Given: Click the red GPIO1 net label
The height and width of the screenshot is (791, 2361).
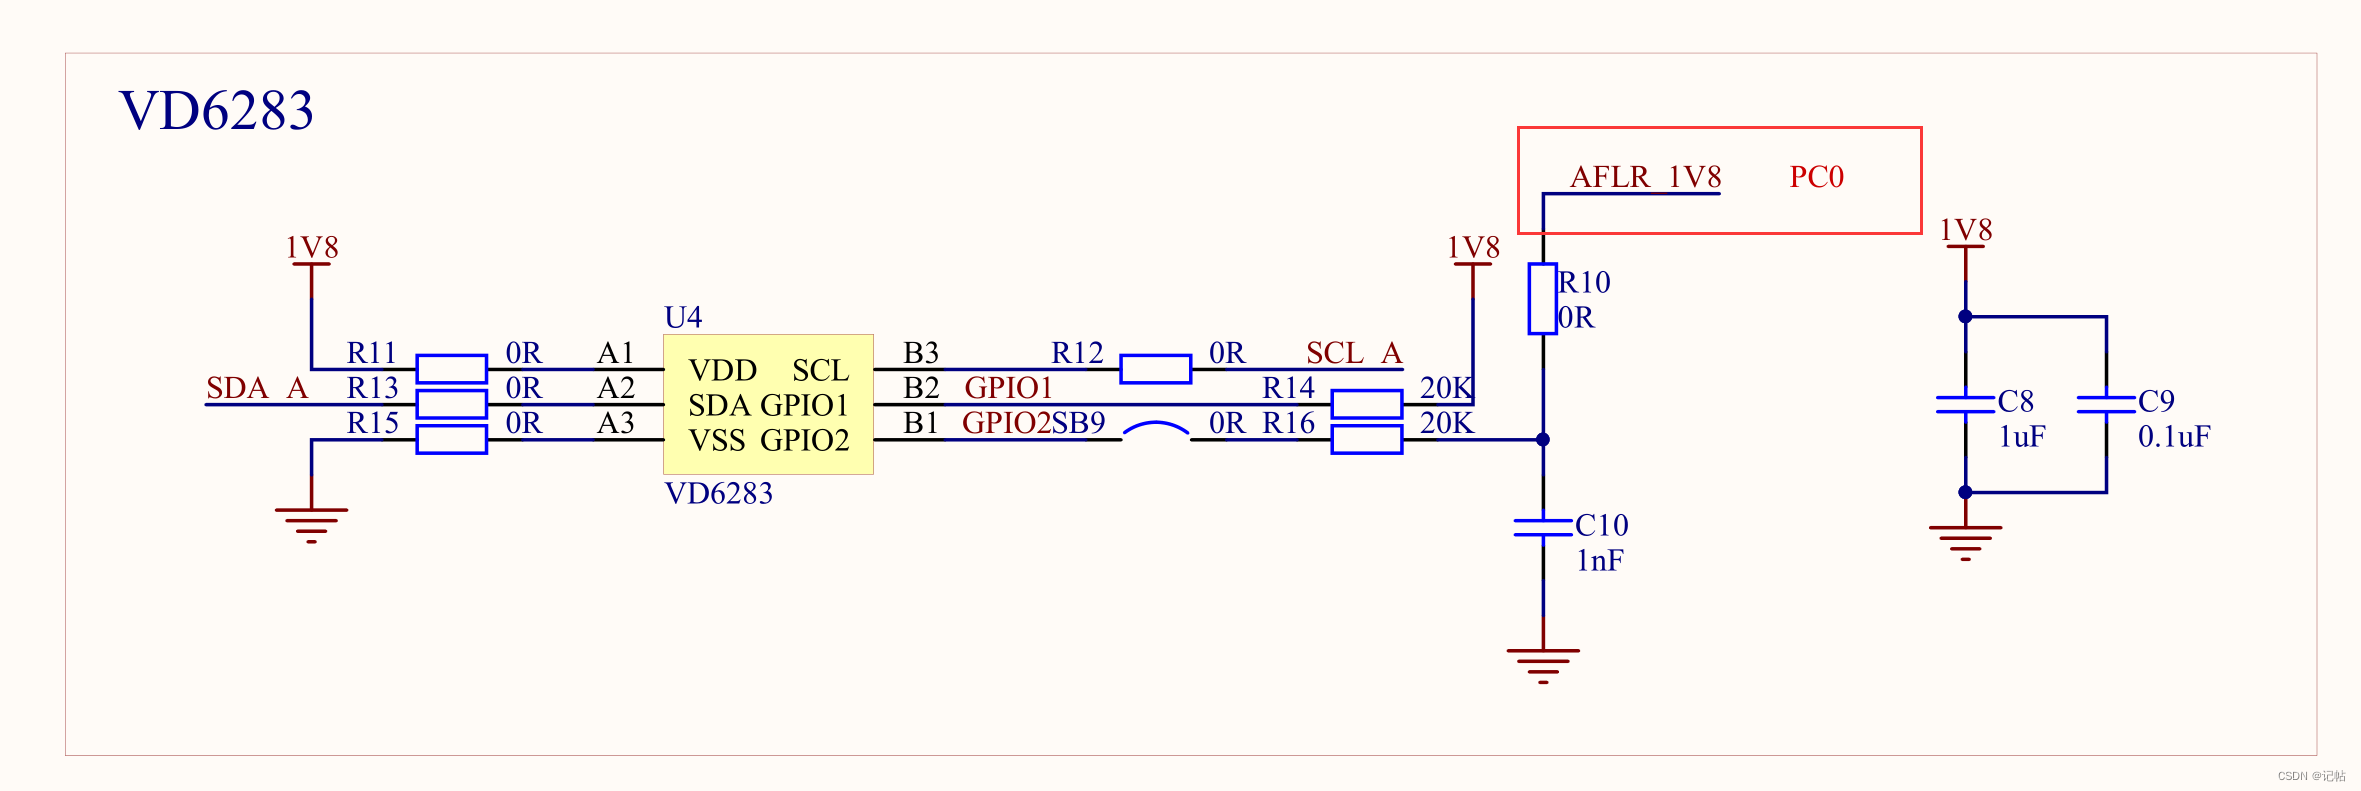Looking at the screenshot, I should tap(1008, 388).
